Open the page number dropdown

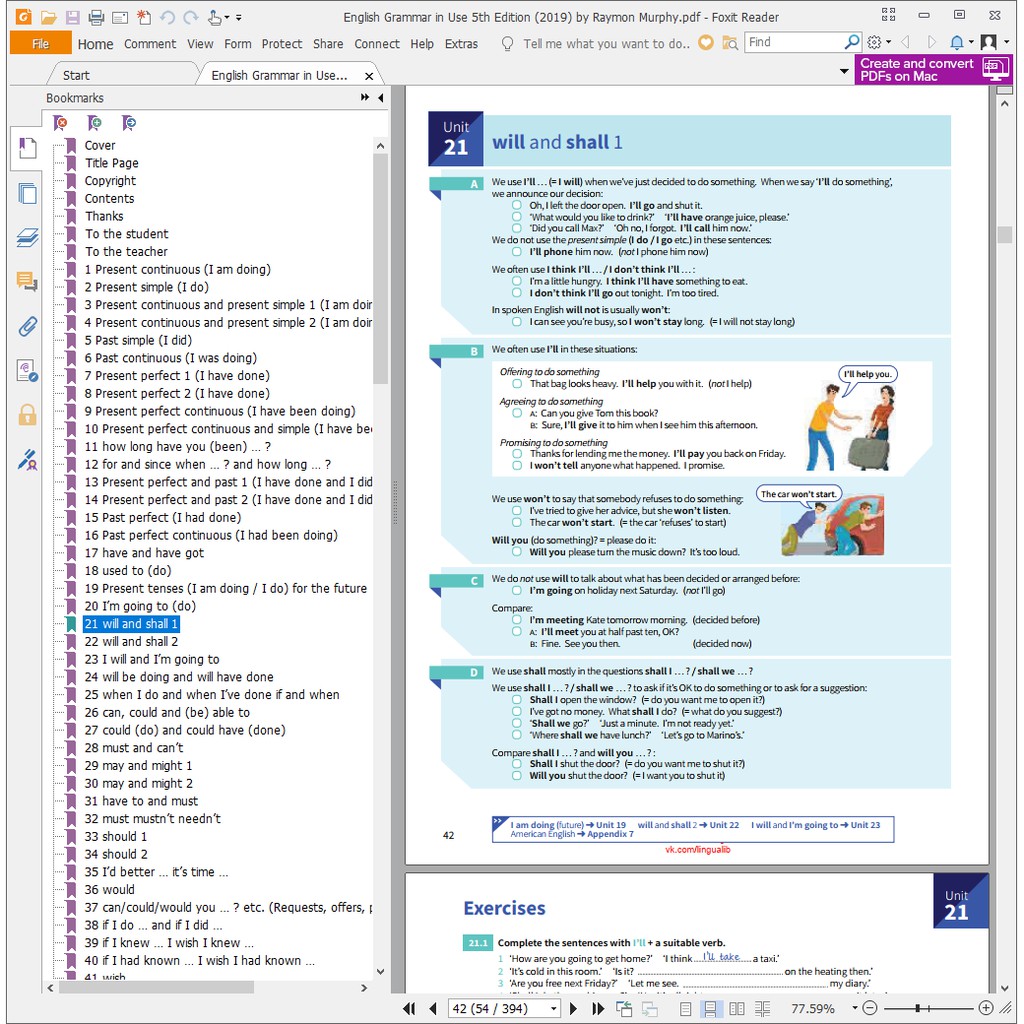553,1009
